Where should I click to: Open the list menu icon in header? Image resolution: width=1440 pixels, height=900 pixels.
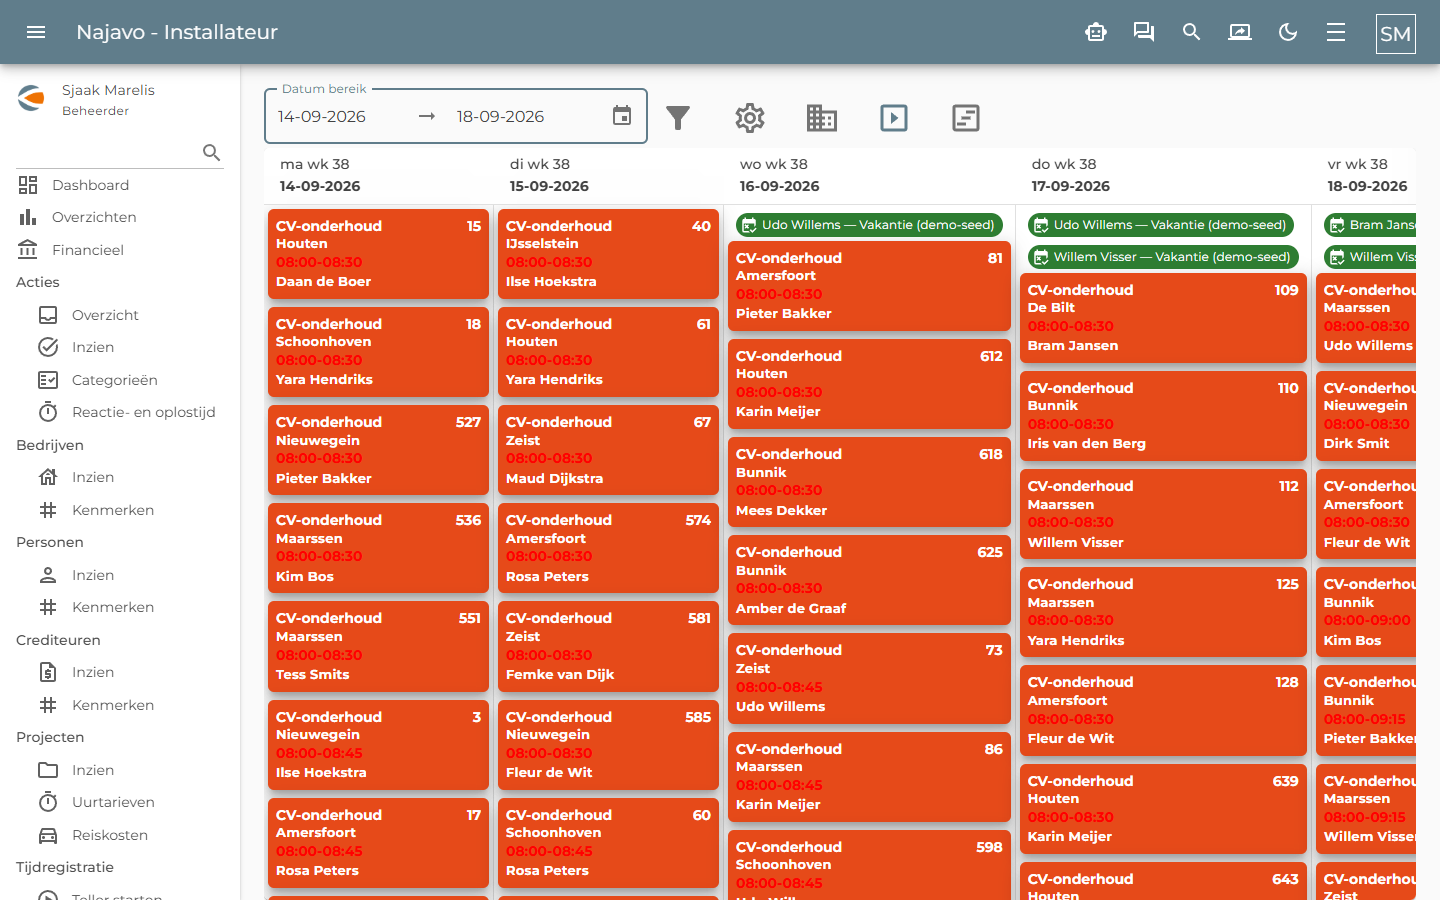pos(1336,32)
